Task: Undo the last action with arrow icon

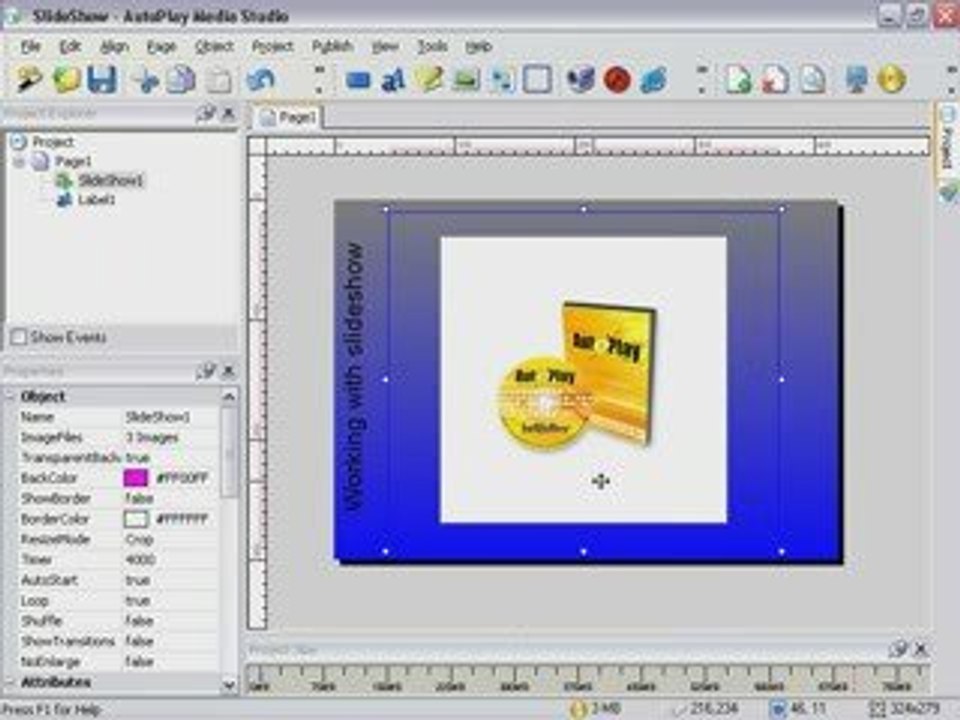Action: (x=260, y=80)
